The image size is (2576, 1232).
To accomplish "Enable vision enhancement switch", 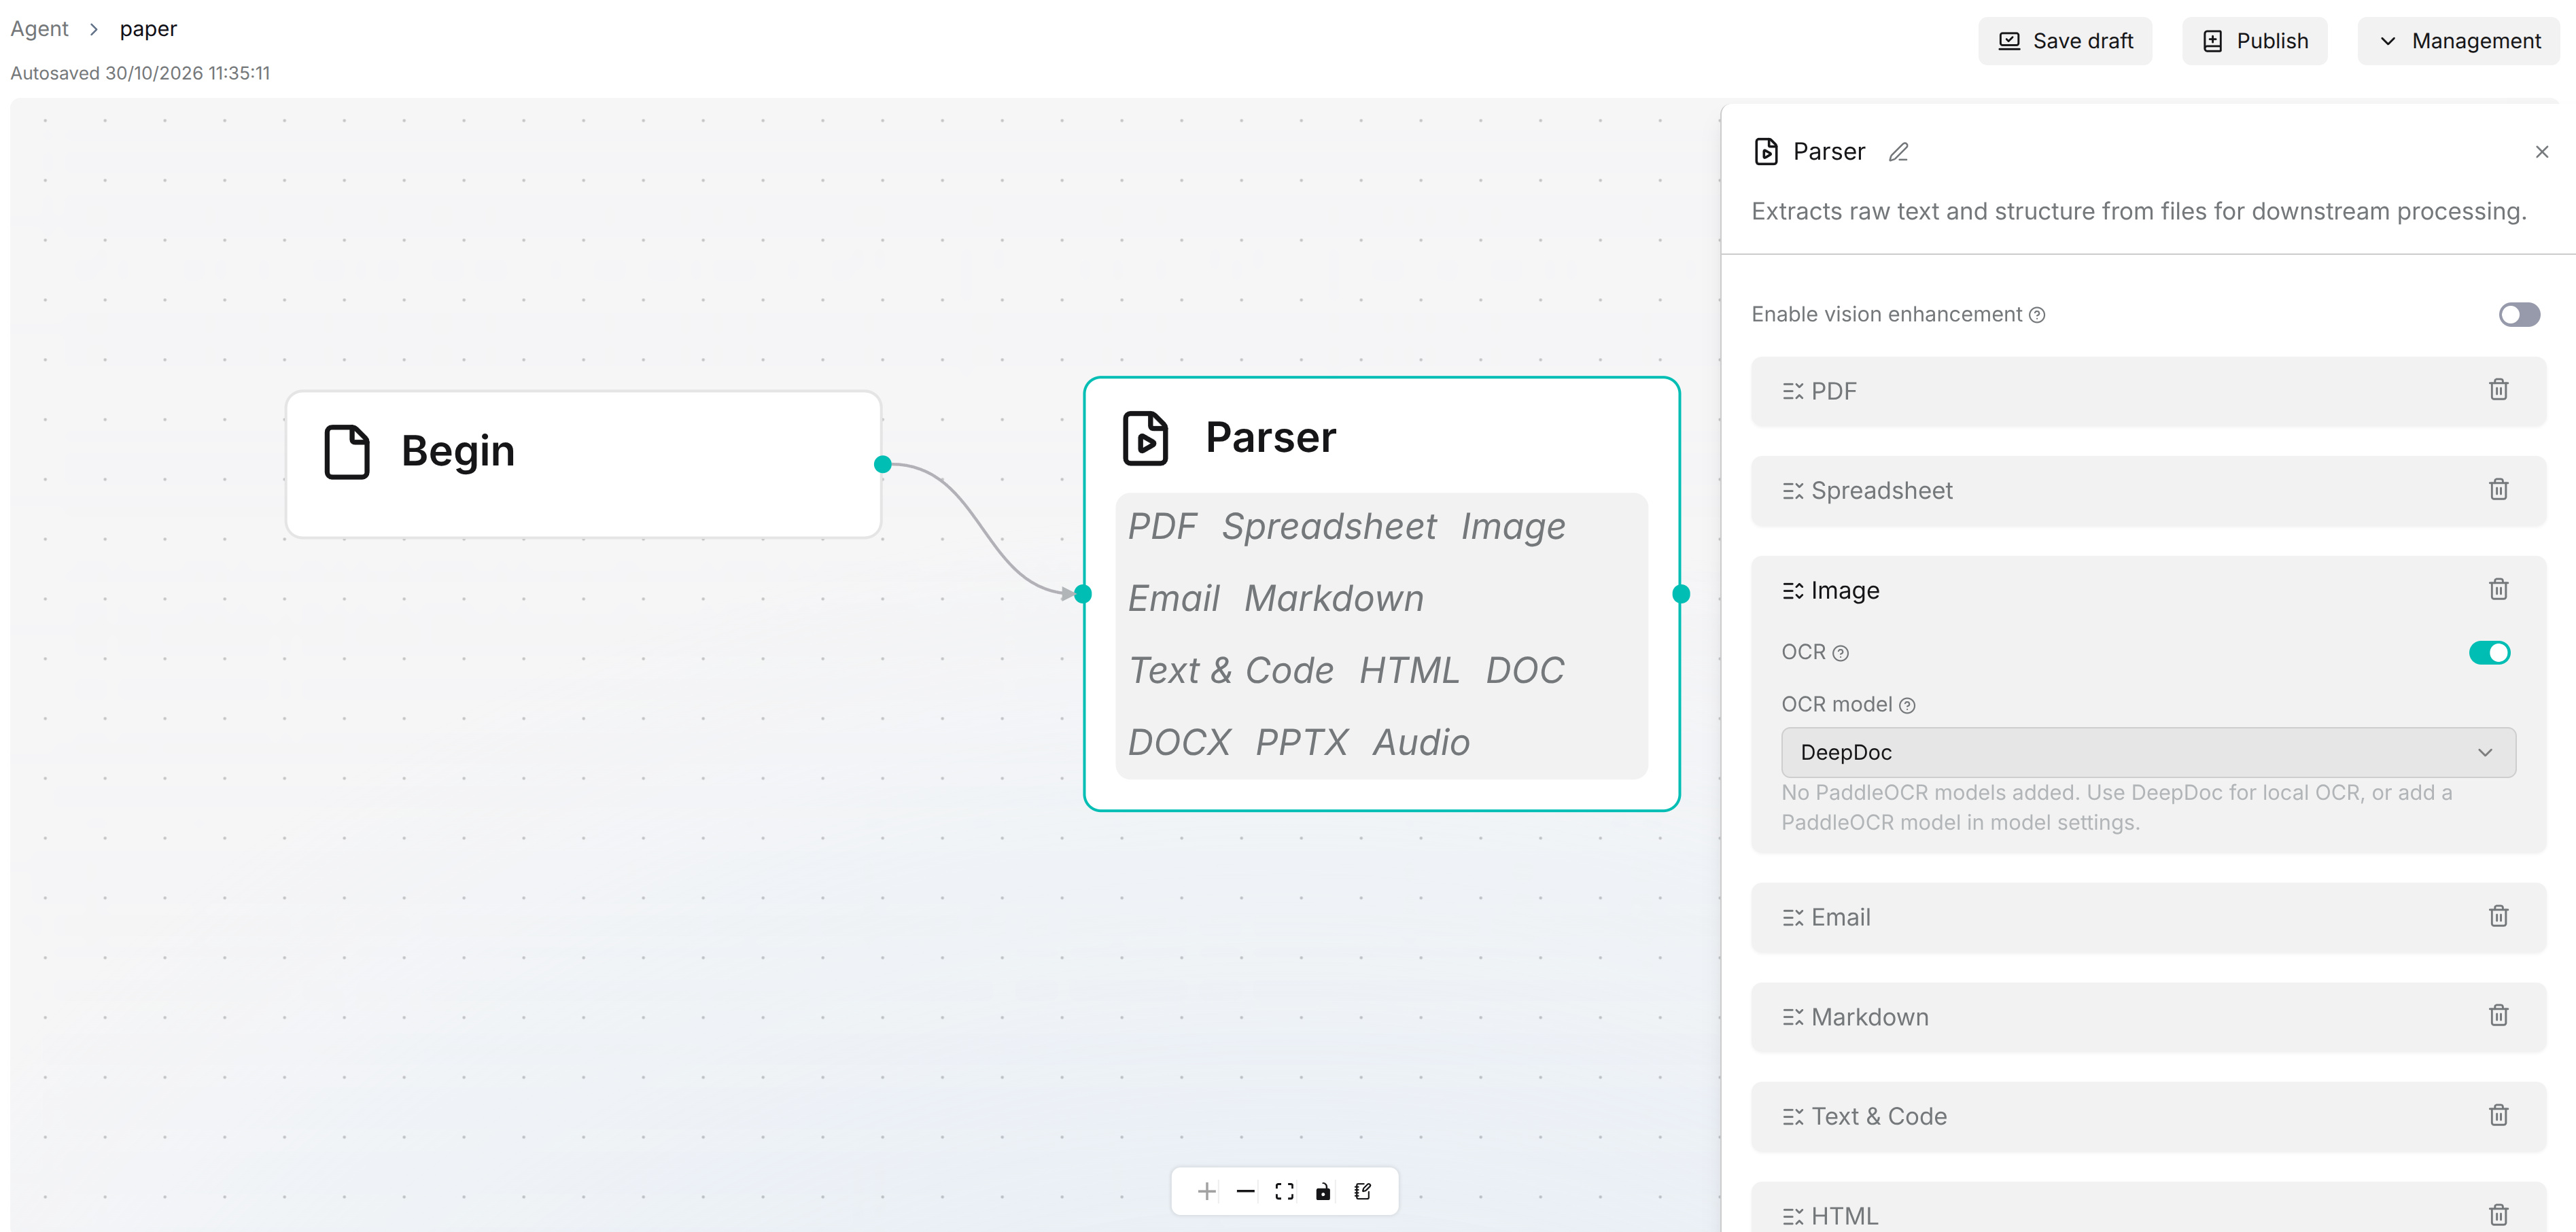I will (x=2519, y=315).
